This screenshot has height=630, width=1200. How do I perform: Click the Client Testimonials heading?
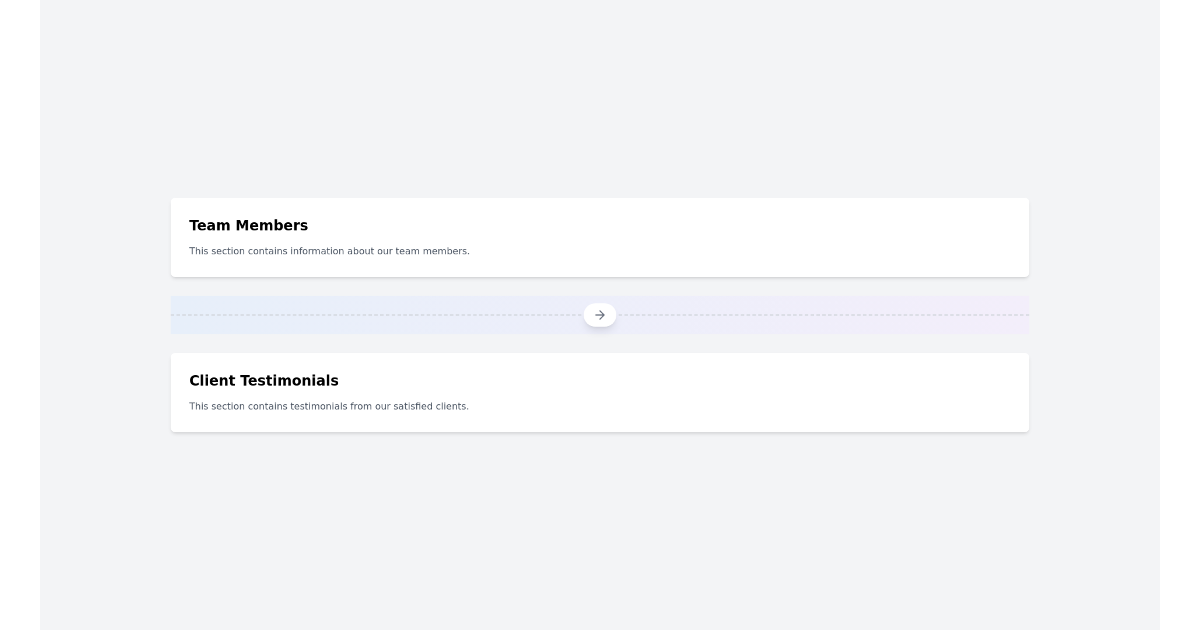[x=264, y=381]
